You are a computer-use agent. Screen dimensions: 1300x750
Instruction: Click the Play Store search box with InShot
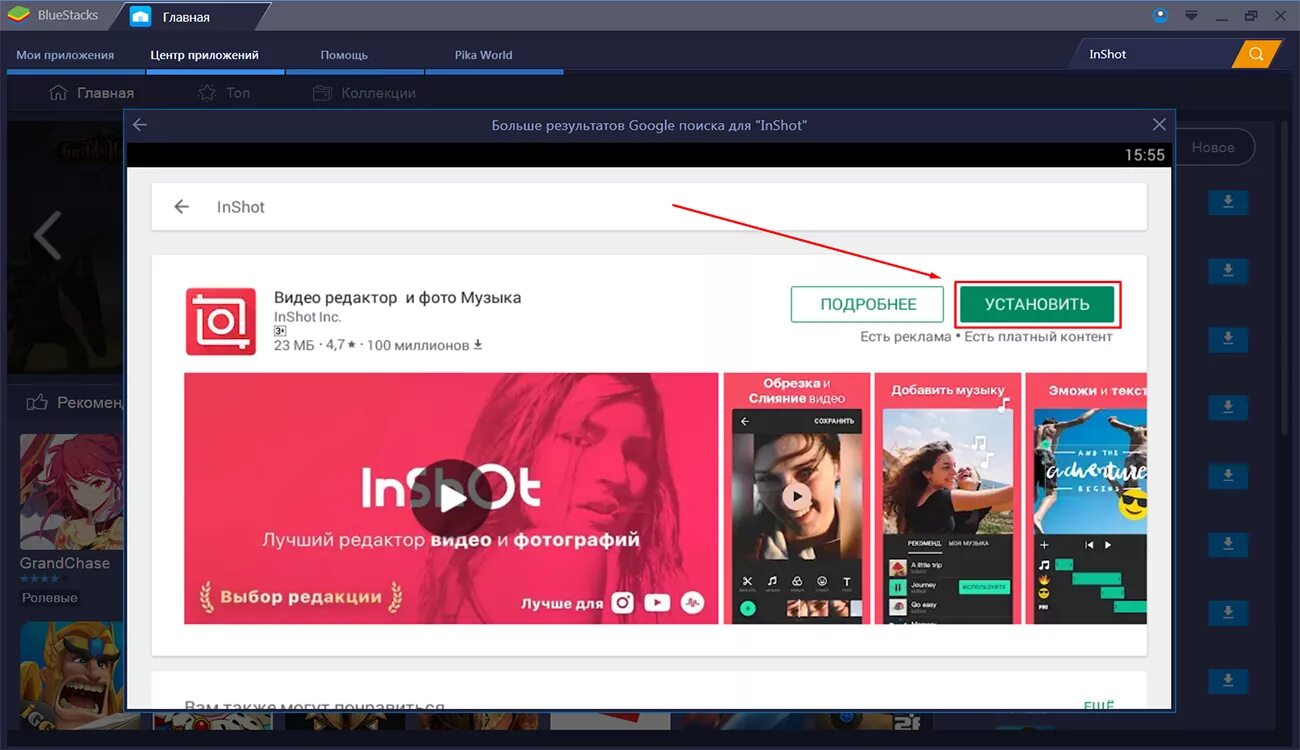pyautogui.click(x=649, y=207)
